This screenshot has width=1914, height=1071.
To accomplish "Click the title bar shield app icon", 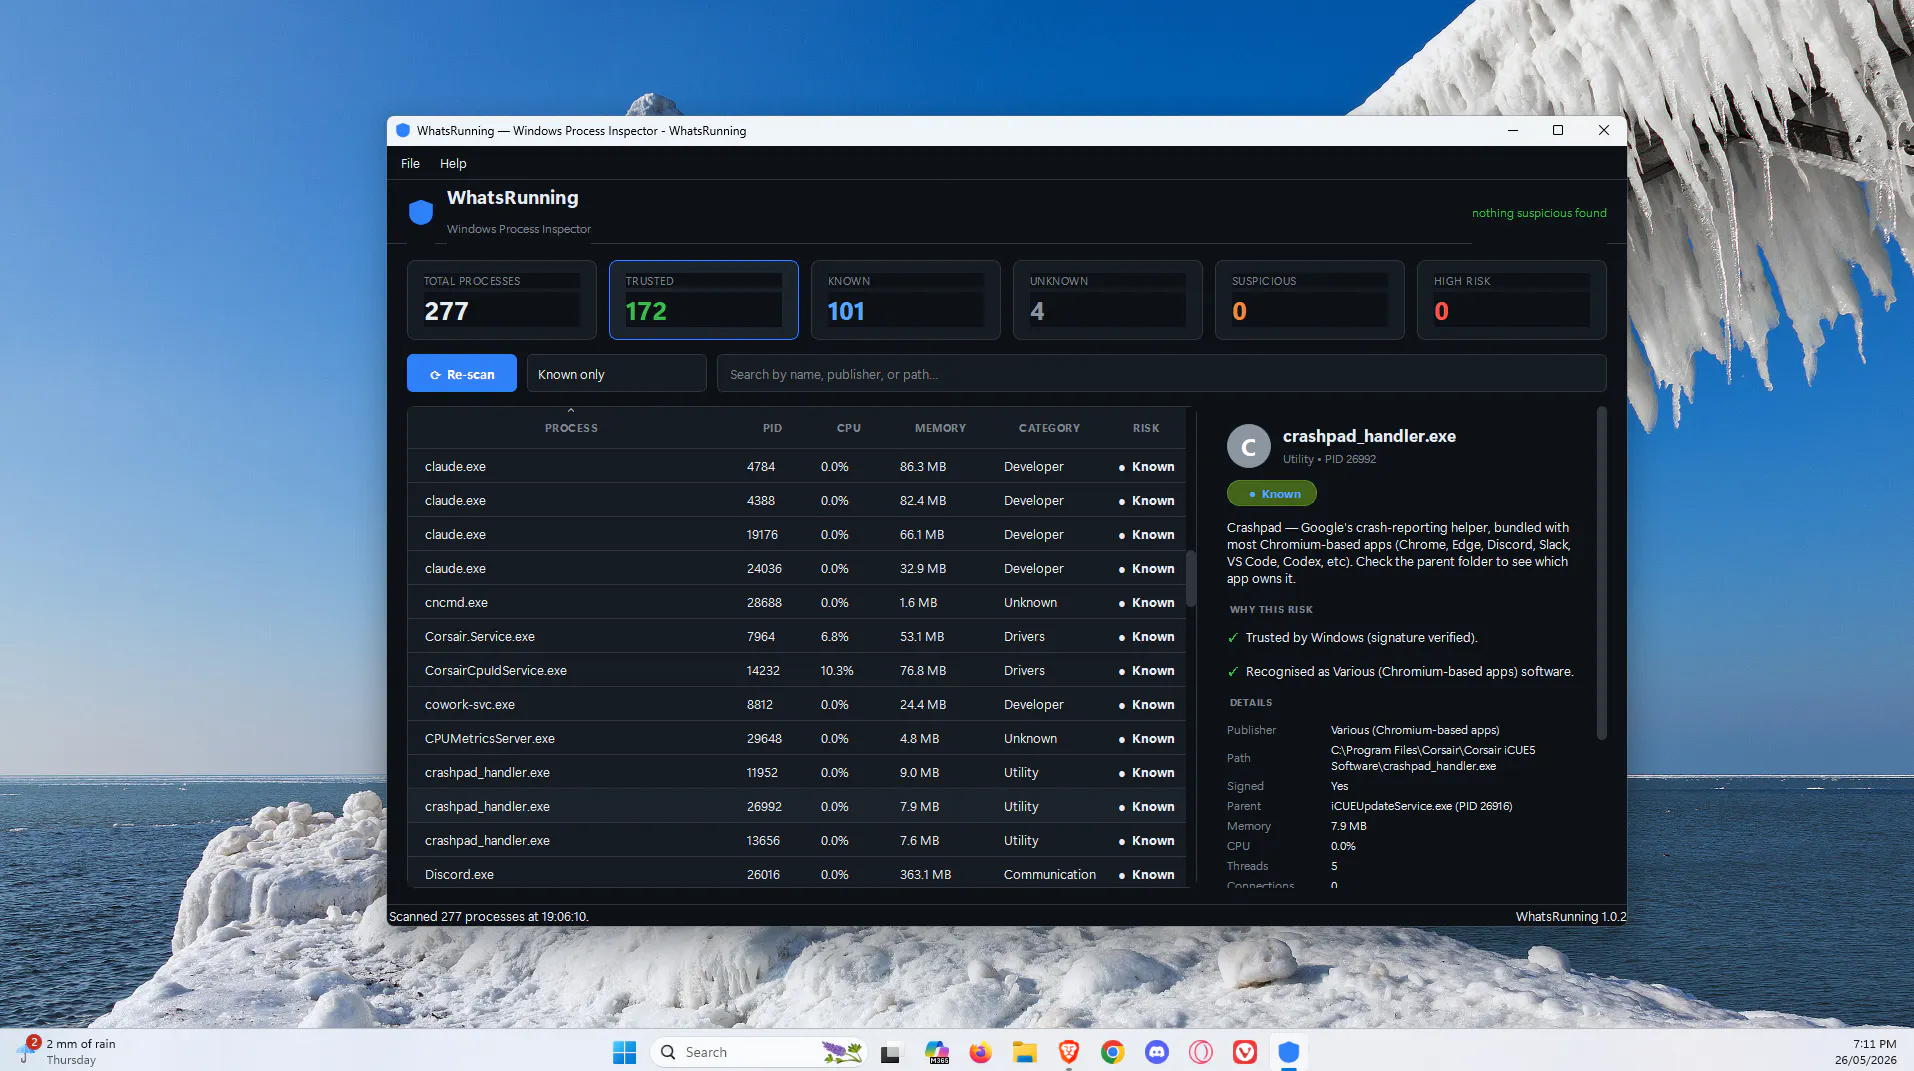I will click(403, 130).
